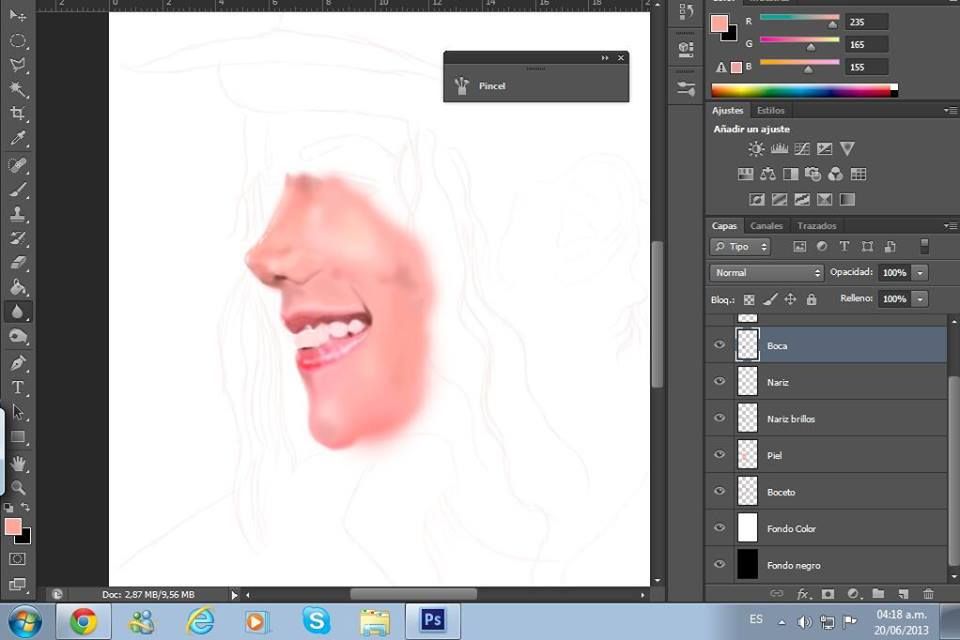Screen dimensions: 960x640
Task: Open the Tipo layer filter dropdown
Action: click(740, 246)
